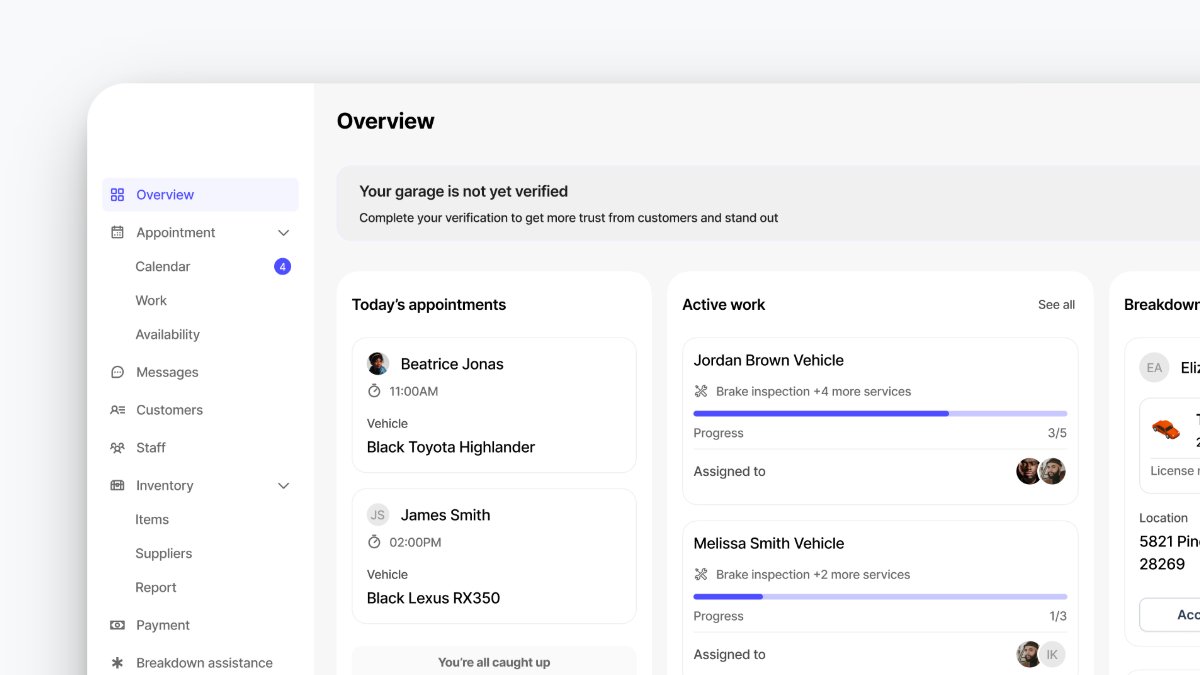1200x675 pixels.
Task: Click the Inventory box icon
Action: pyautogui.click(x=117, y=486)
